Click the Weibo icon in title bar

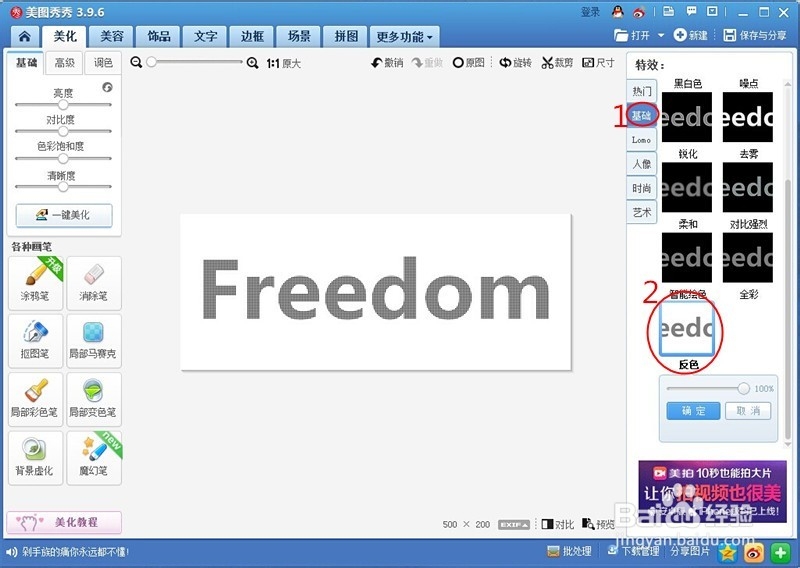click(639, 12)
